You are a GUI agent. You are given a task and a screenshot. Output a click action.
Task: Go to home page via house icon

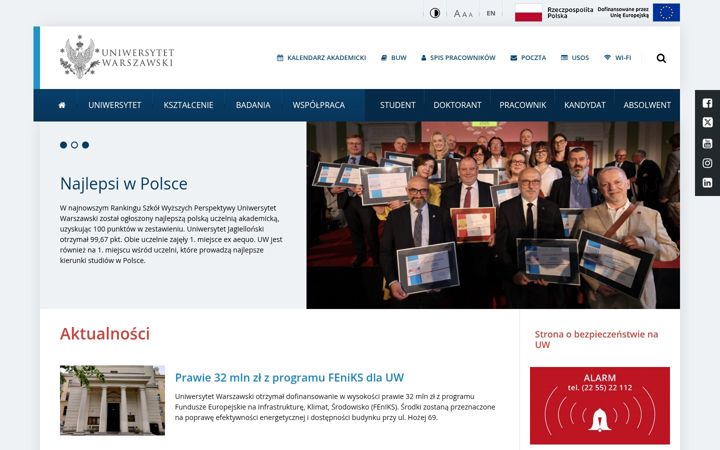[x=62, y=105]
